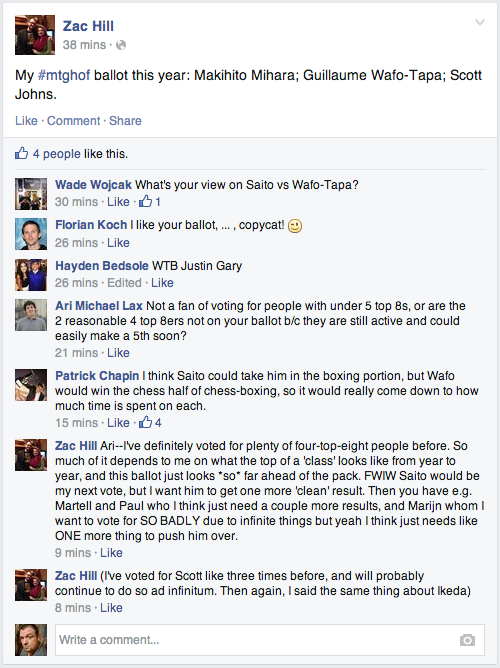Screen dimensions: 500x668
Task: Like Ari Michael Lax's comment
Action: [x=118, y=353]
